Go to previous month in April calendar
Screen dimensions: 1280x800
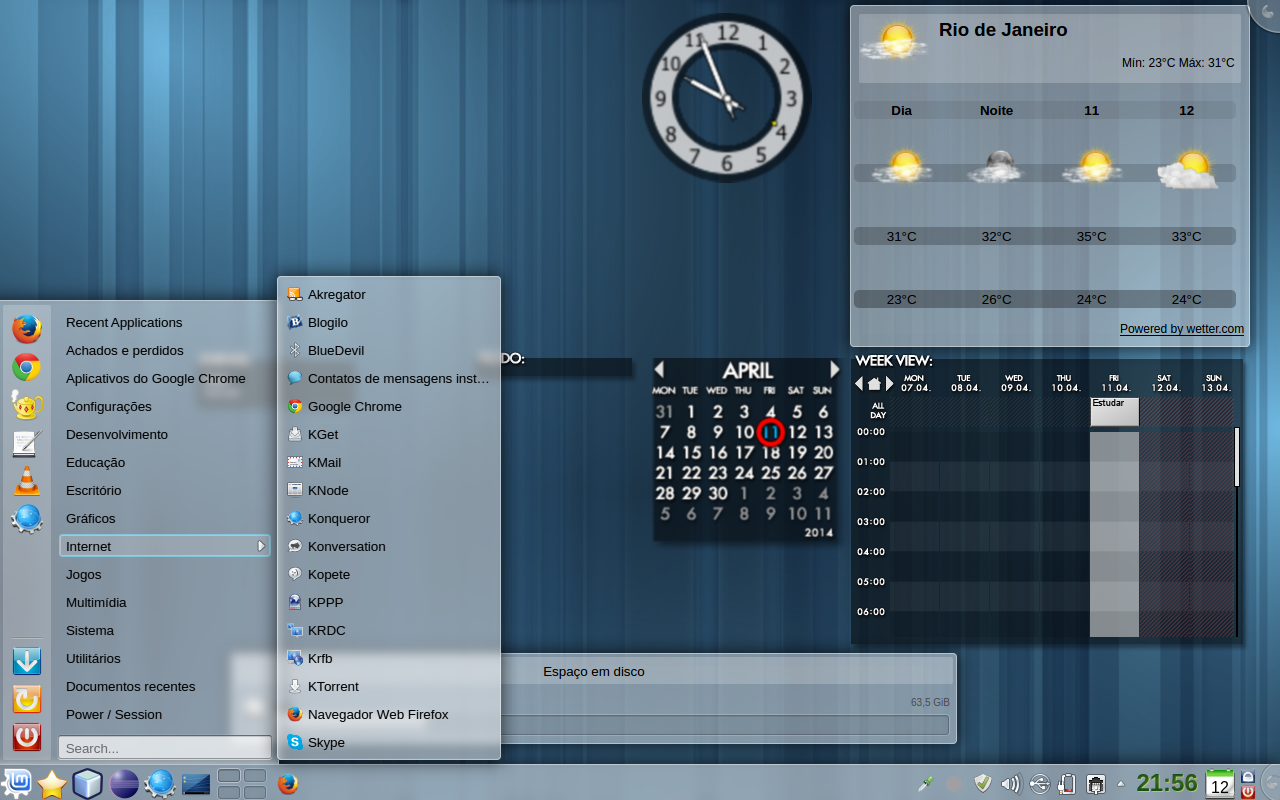(x=659, y=370)
